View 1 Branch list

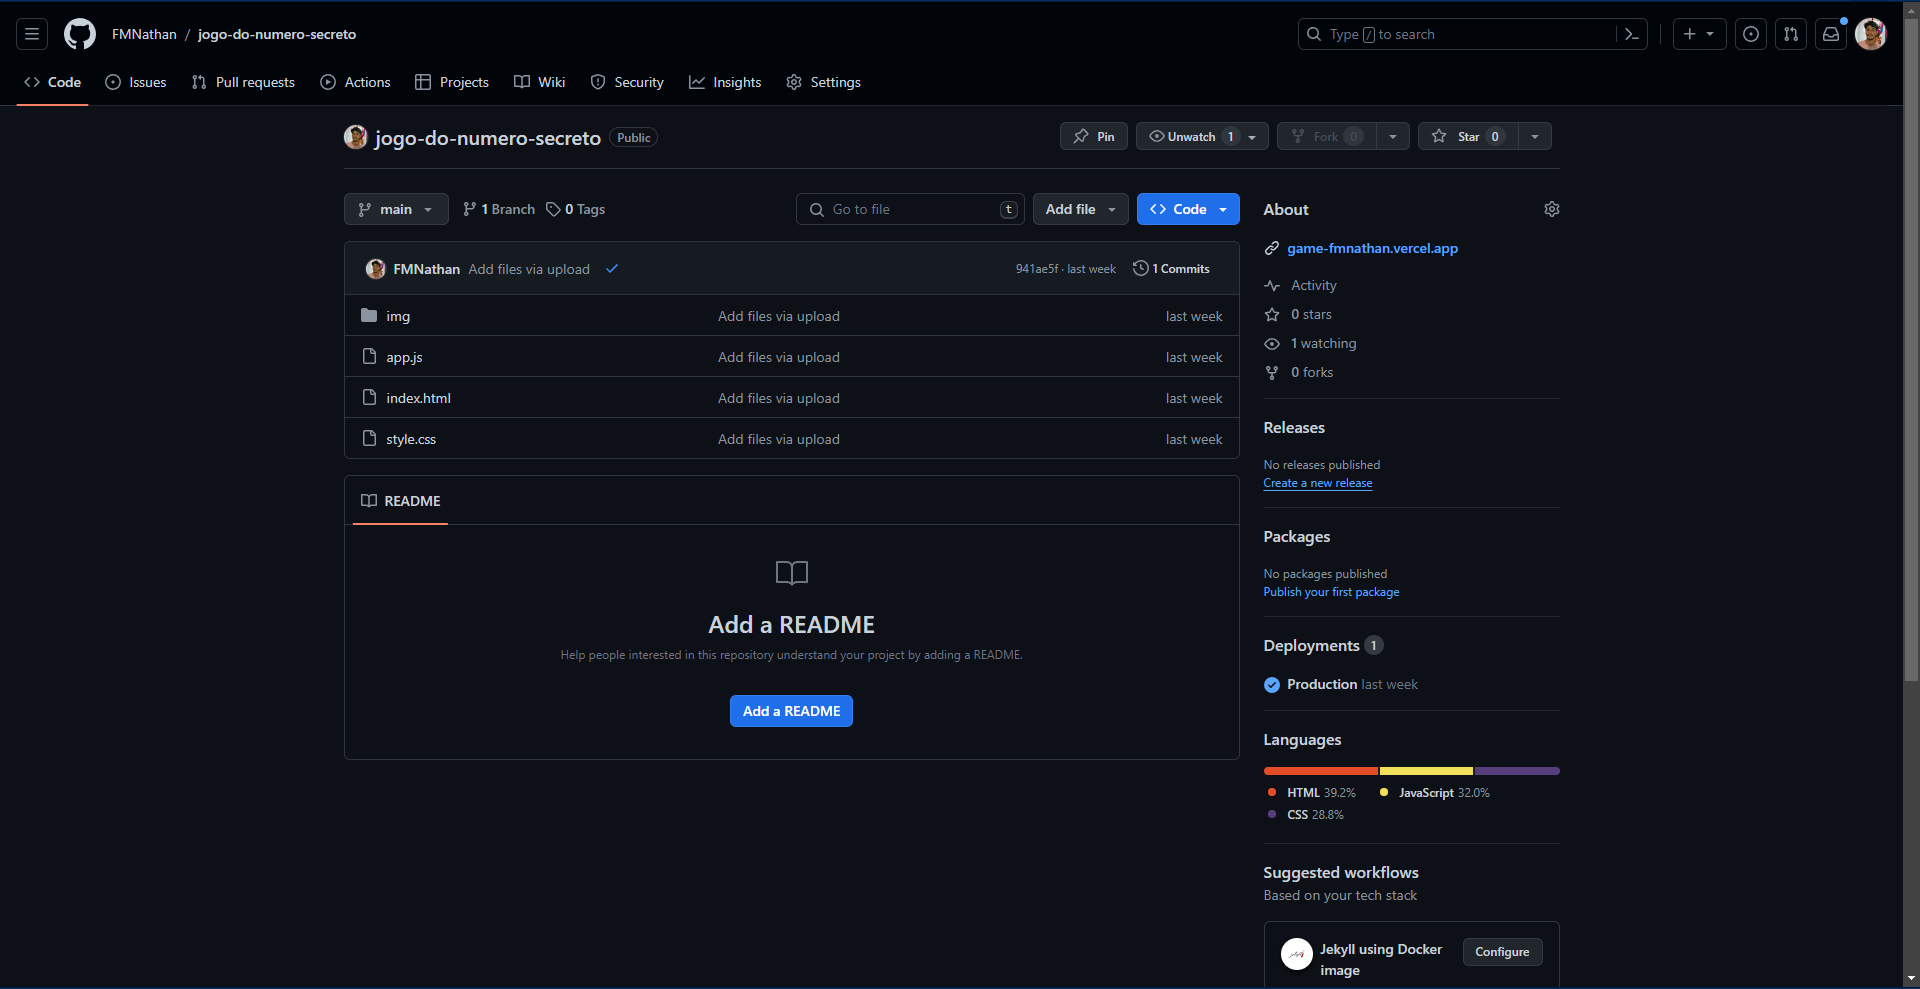(499, 209)
